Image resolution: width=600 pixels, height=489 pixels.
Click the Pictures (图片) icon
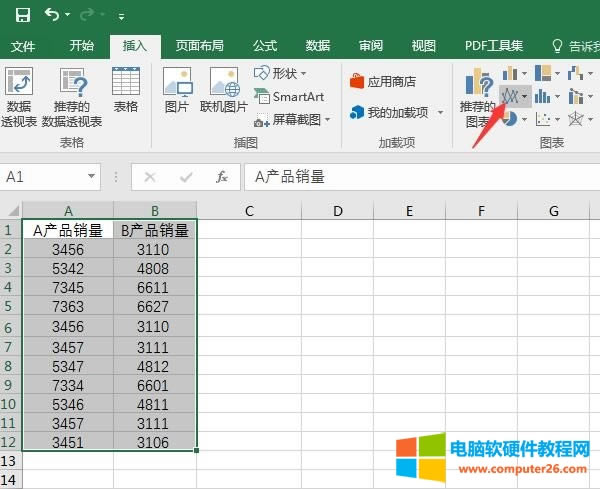(177, 90)
